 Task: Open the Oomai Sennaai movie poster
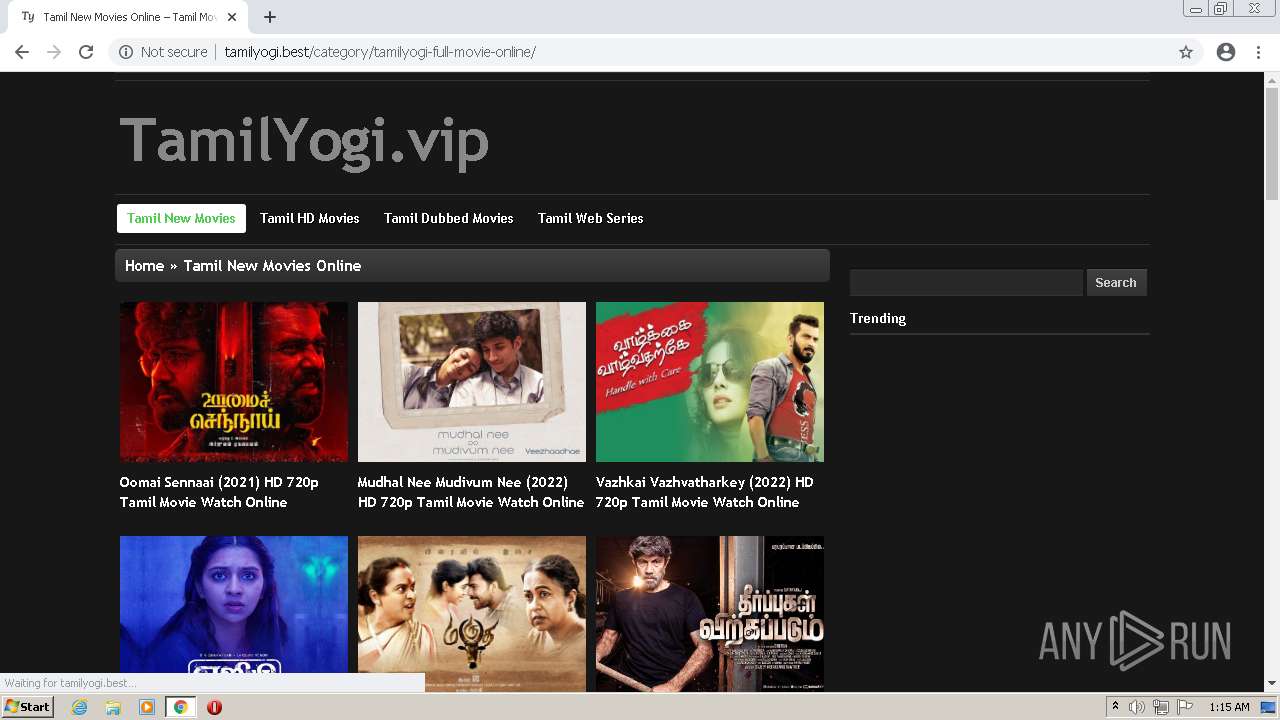(234, 382)
